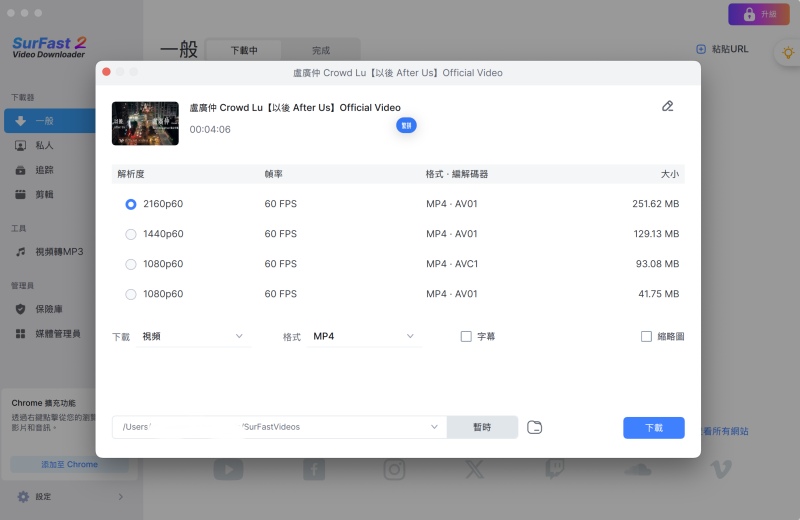This screenshot has height=520, width=800.
Task: Click the X icon in the background window
Action: pos(474,469)
